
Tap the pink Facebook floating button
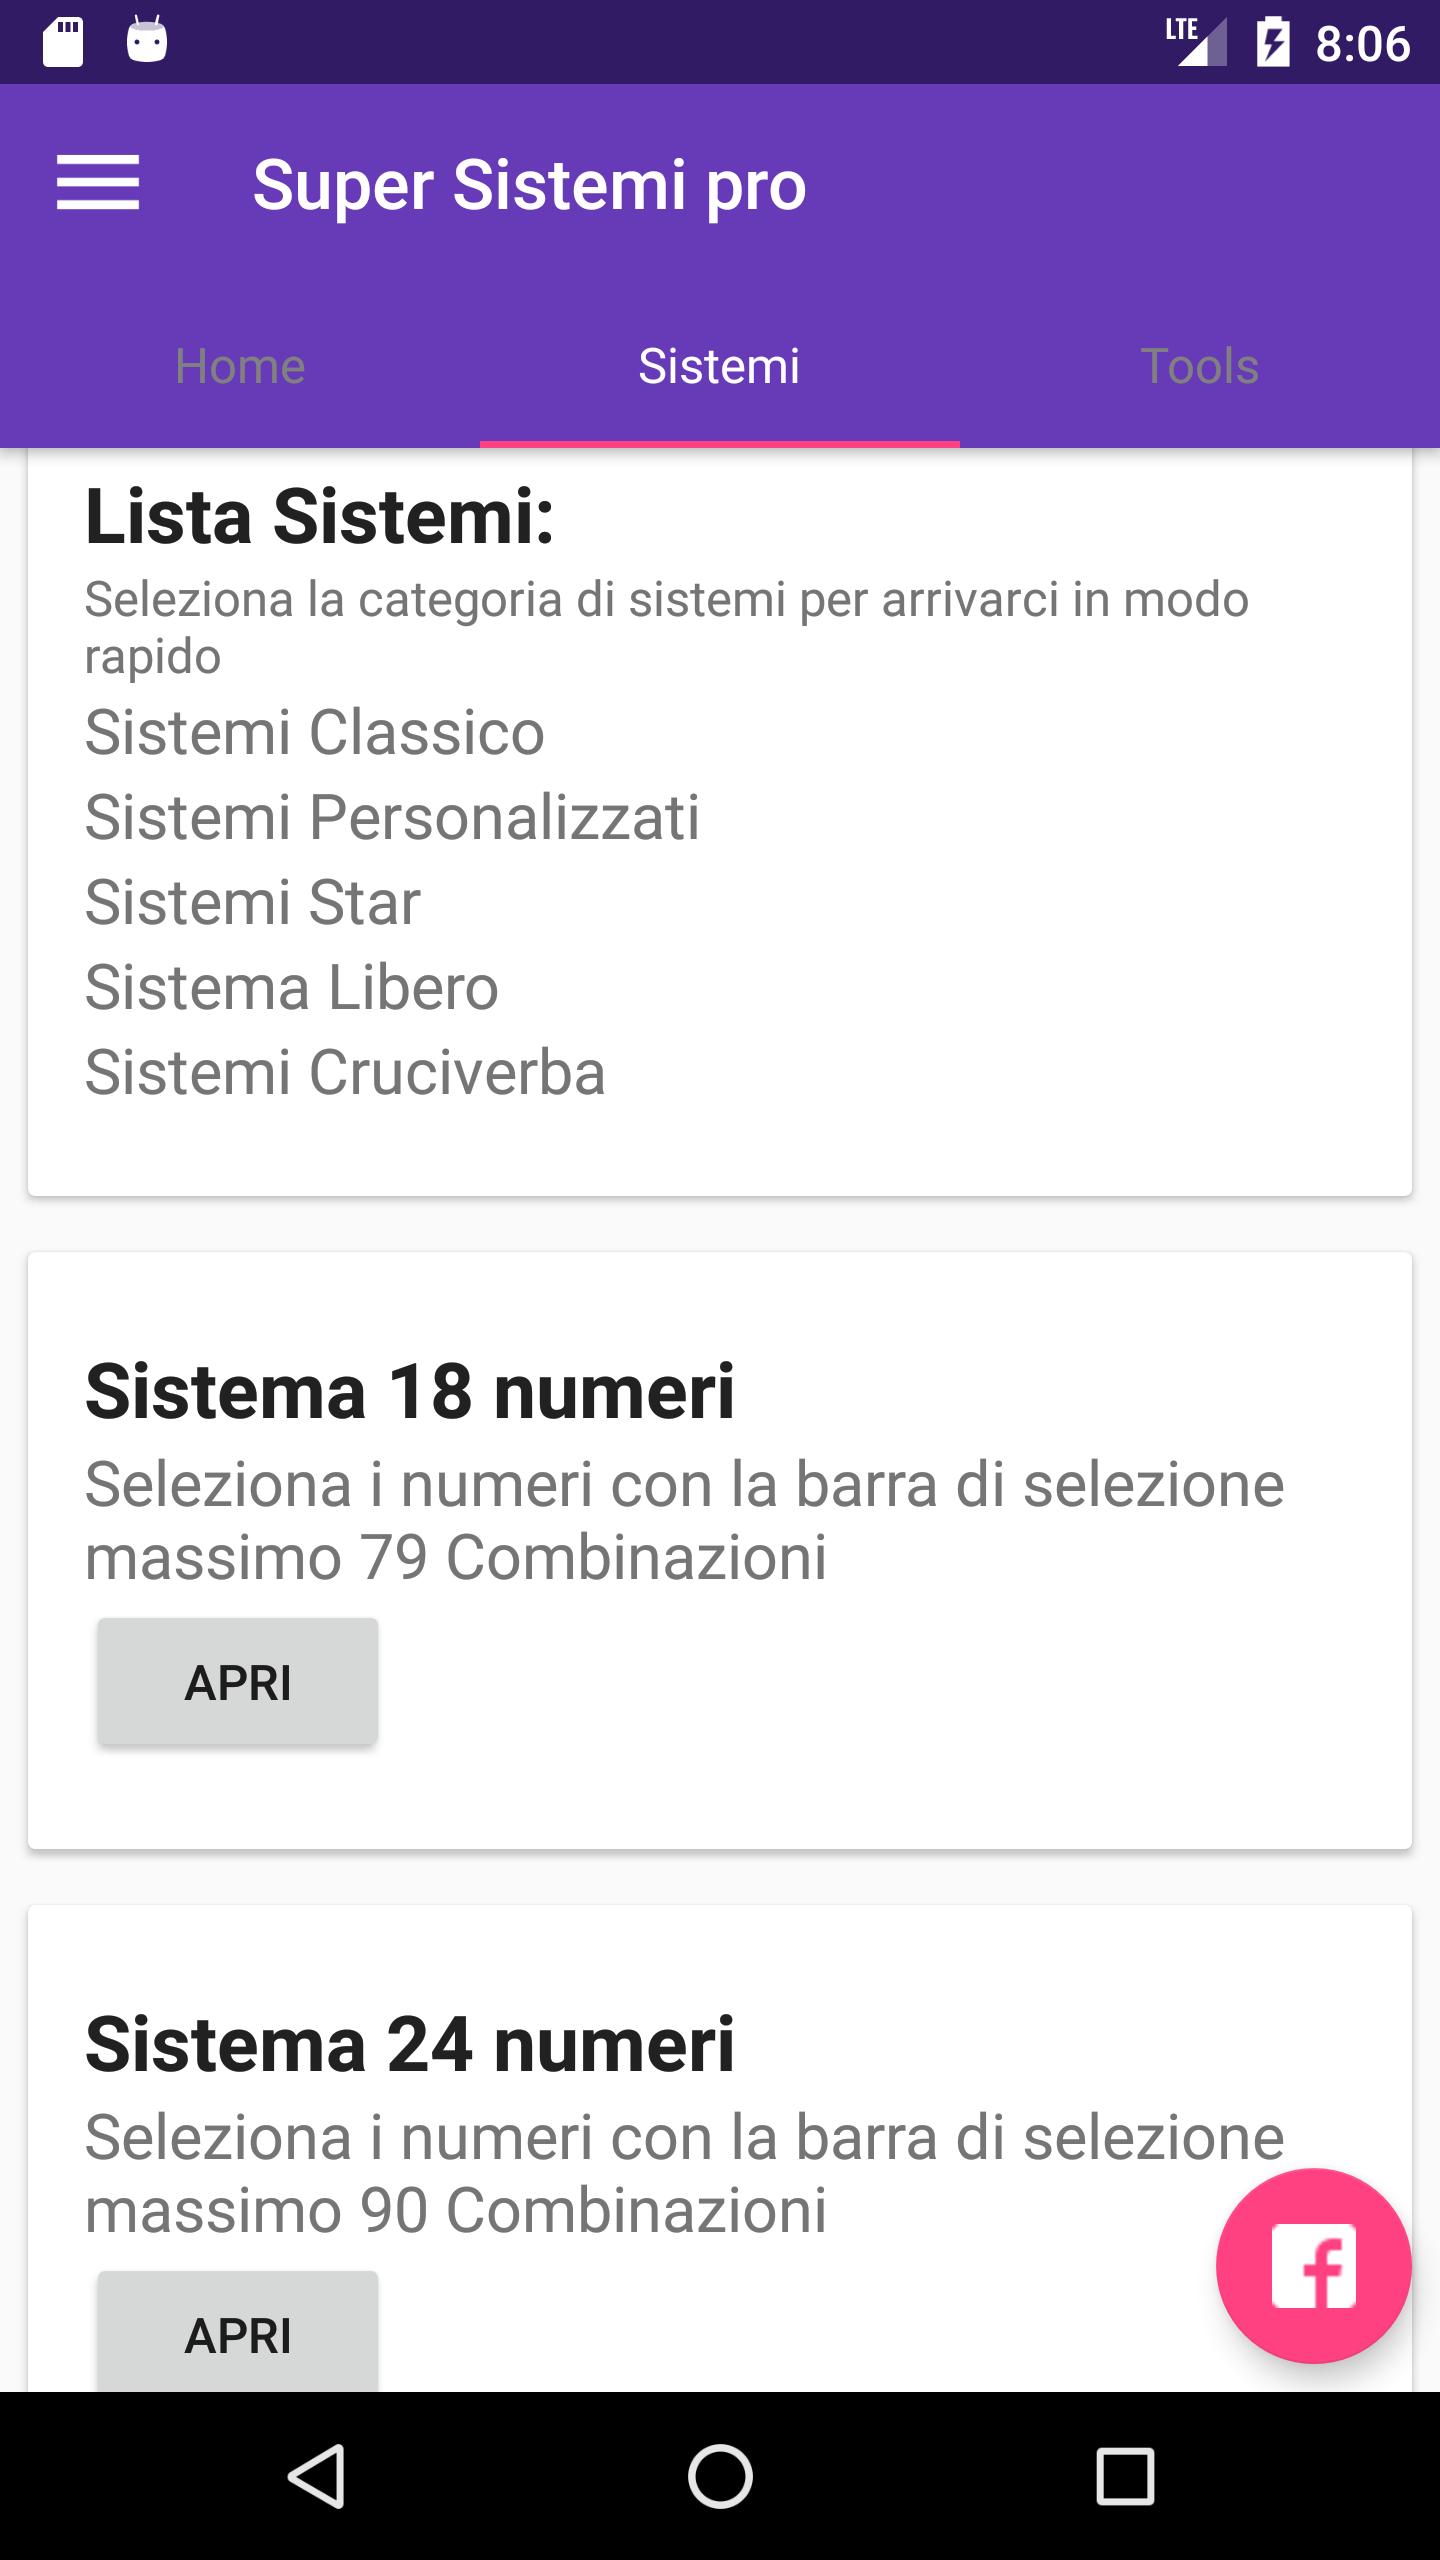click(x=1312, y=2265)
